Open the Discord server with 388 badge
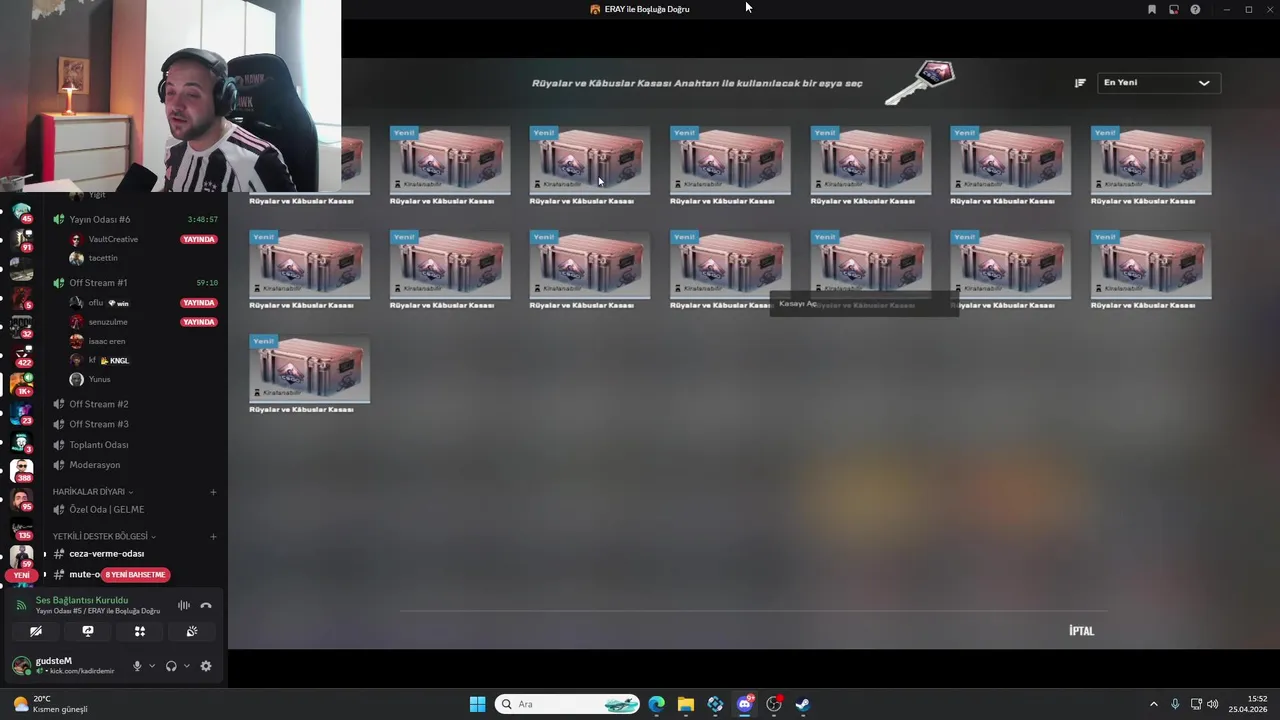The image size is (1280, 720). tap(22, 469)
